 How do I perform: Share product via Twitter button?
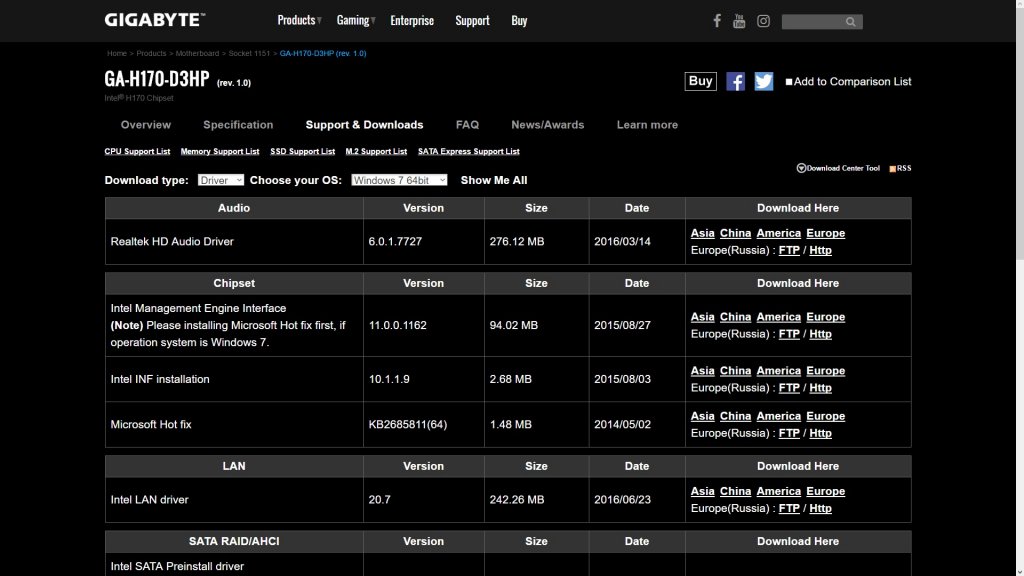coord(764,82)
